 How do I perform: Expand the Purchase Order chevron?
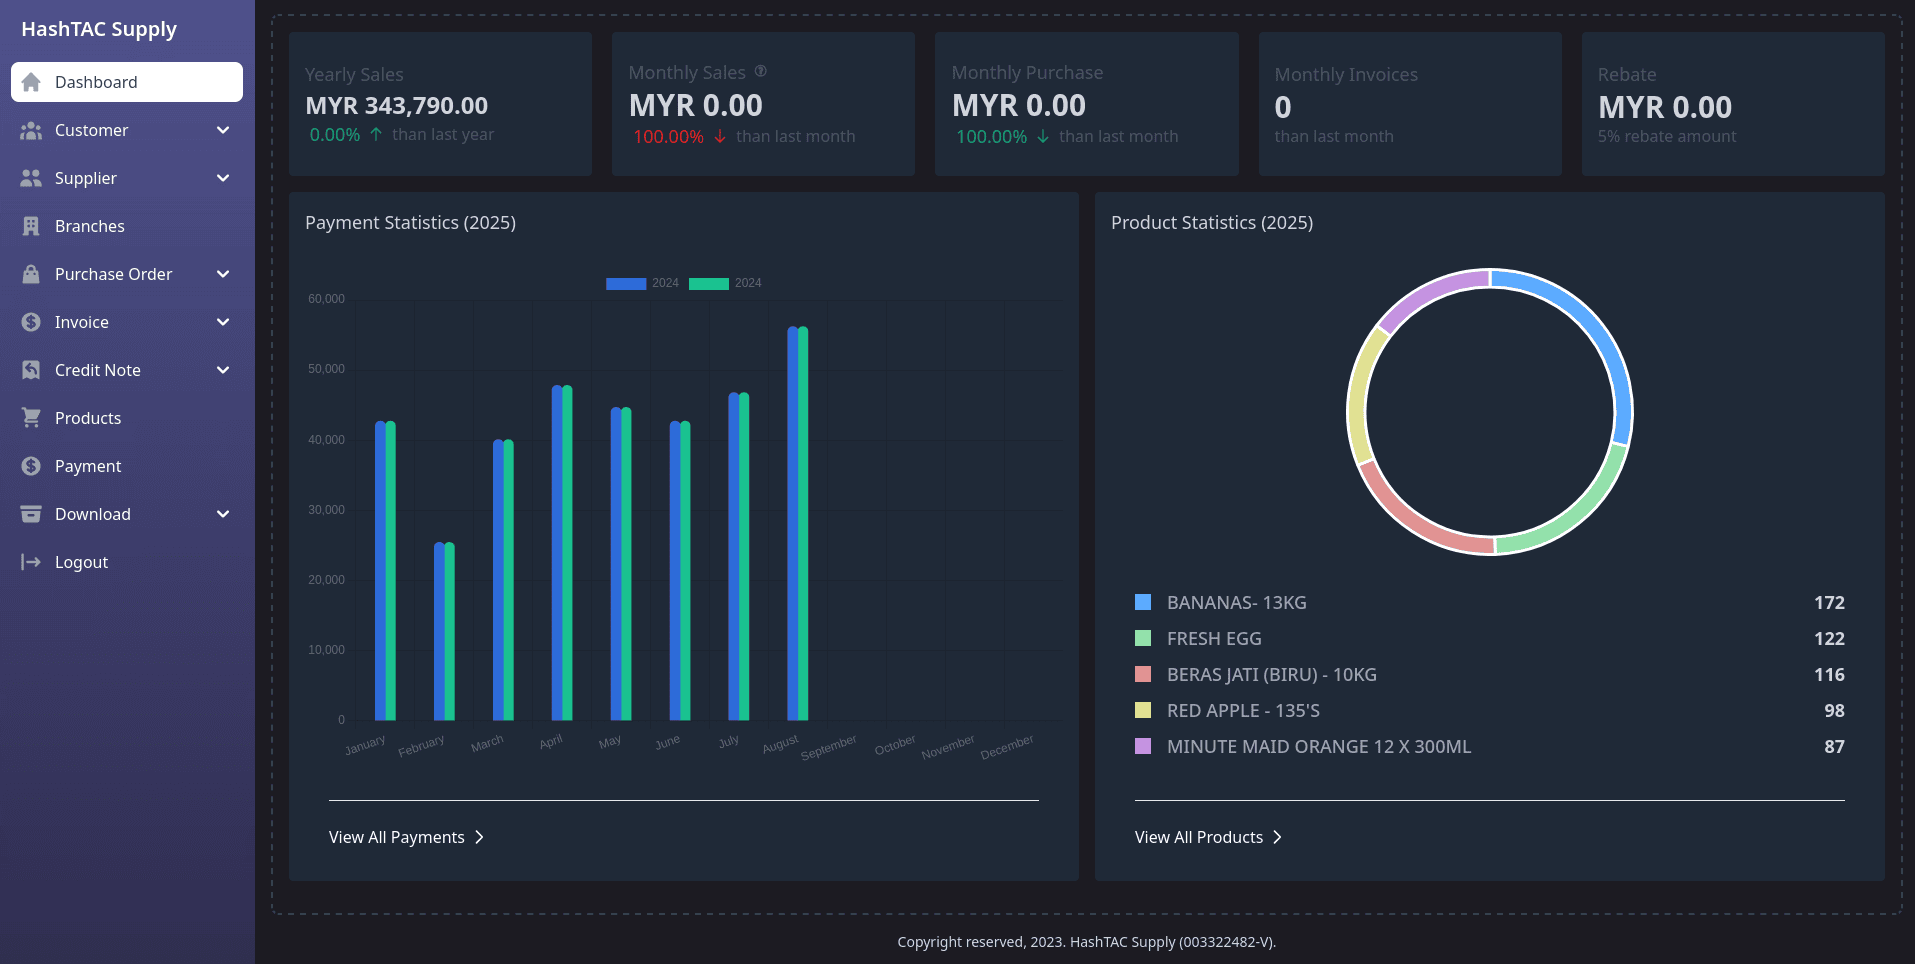pos(223,274)
